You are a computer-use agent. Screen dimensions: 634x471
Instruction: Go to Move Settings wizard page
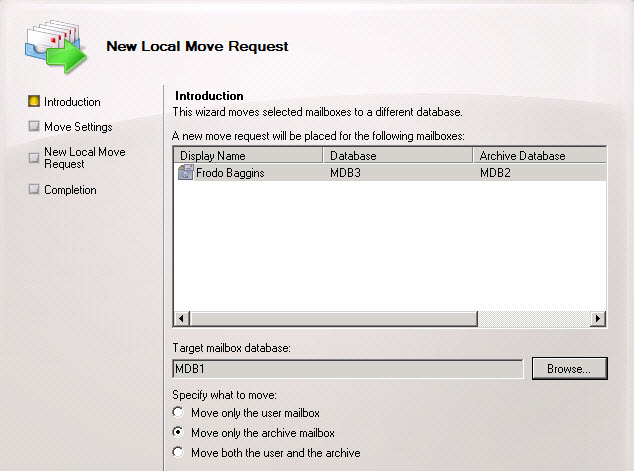point(78,127)
